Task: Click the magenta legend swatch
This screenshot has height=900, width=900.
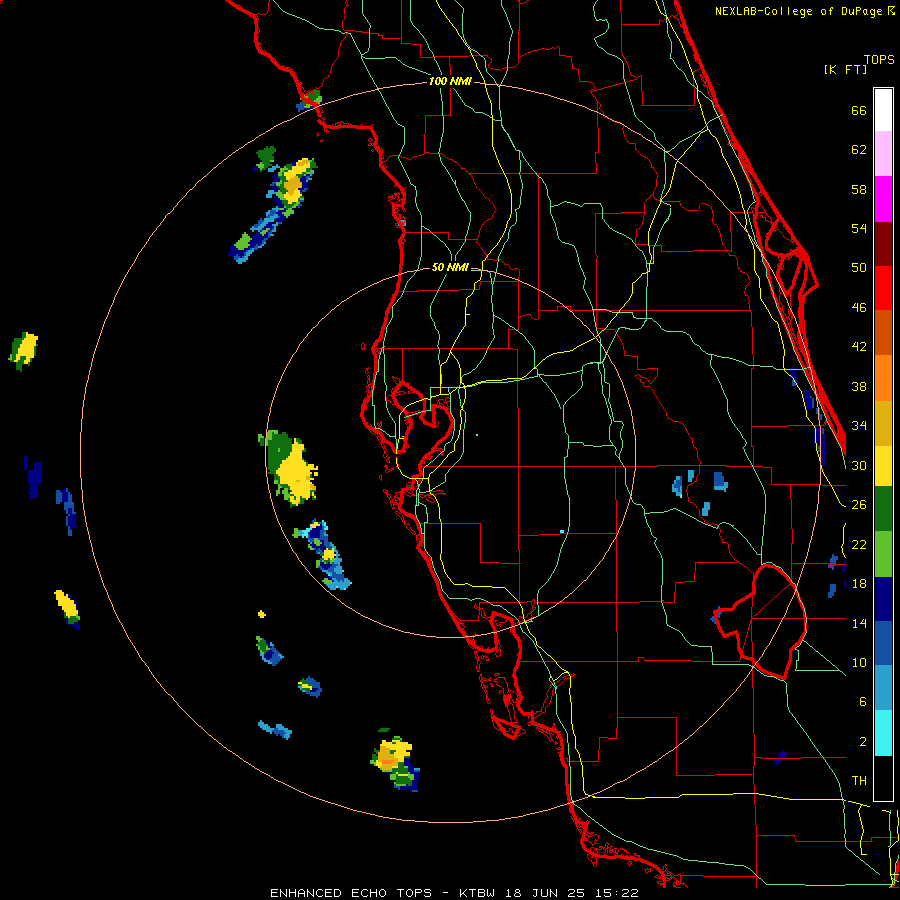Action: (883, 199)
